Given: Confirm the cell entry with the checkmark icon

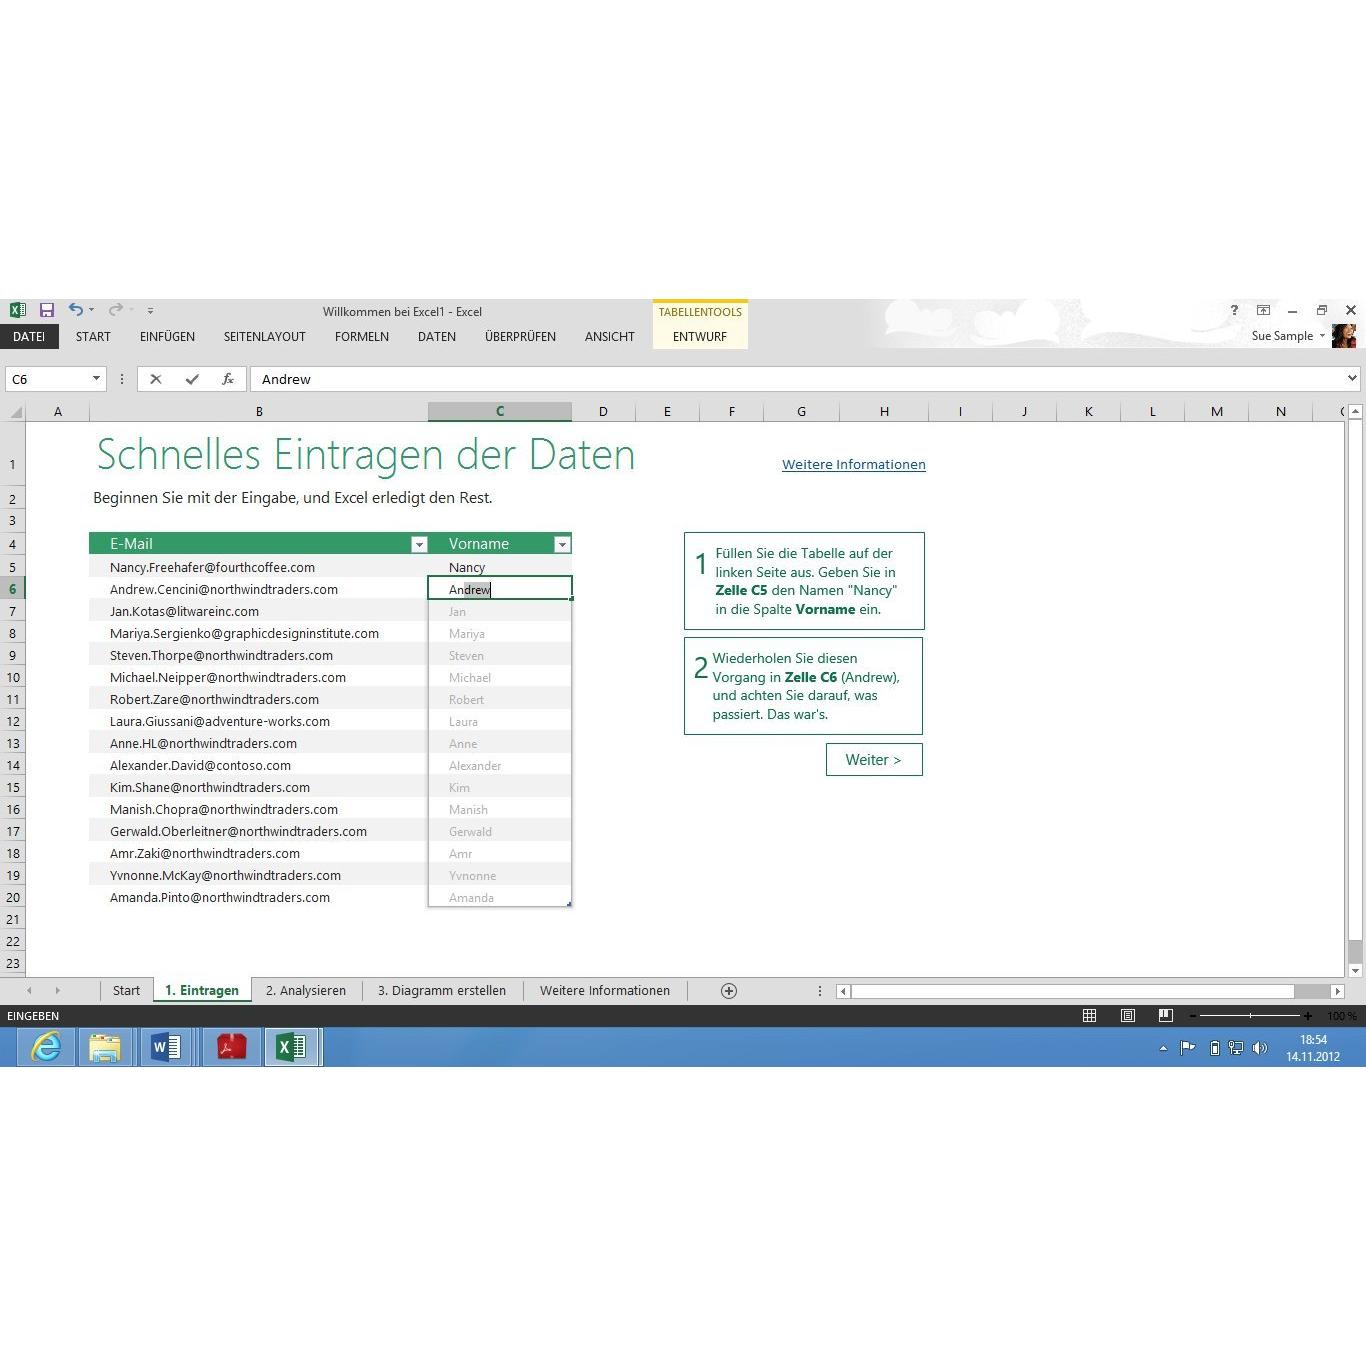Looking at the screenshot, I should point(192,379).
